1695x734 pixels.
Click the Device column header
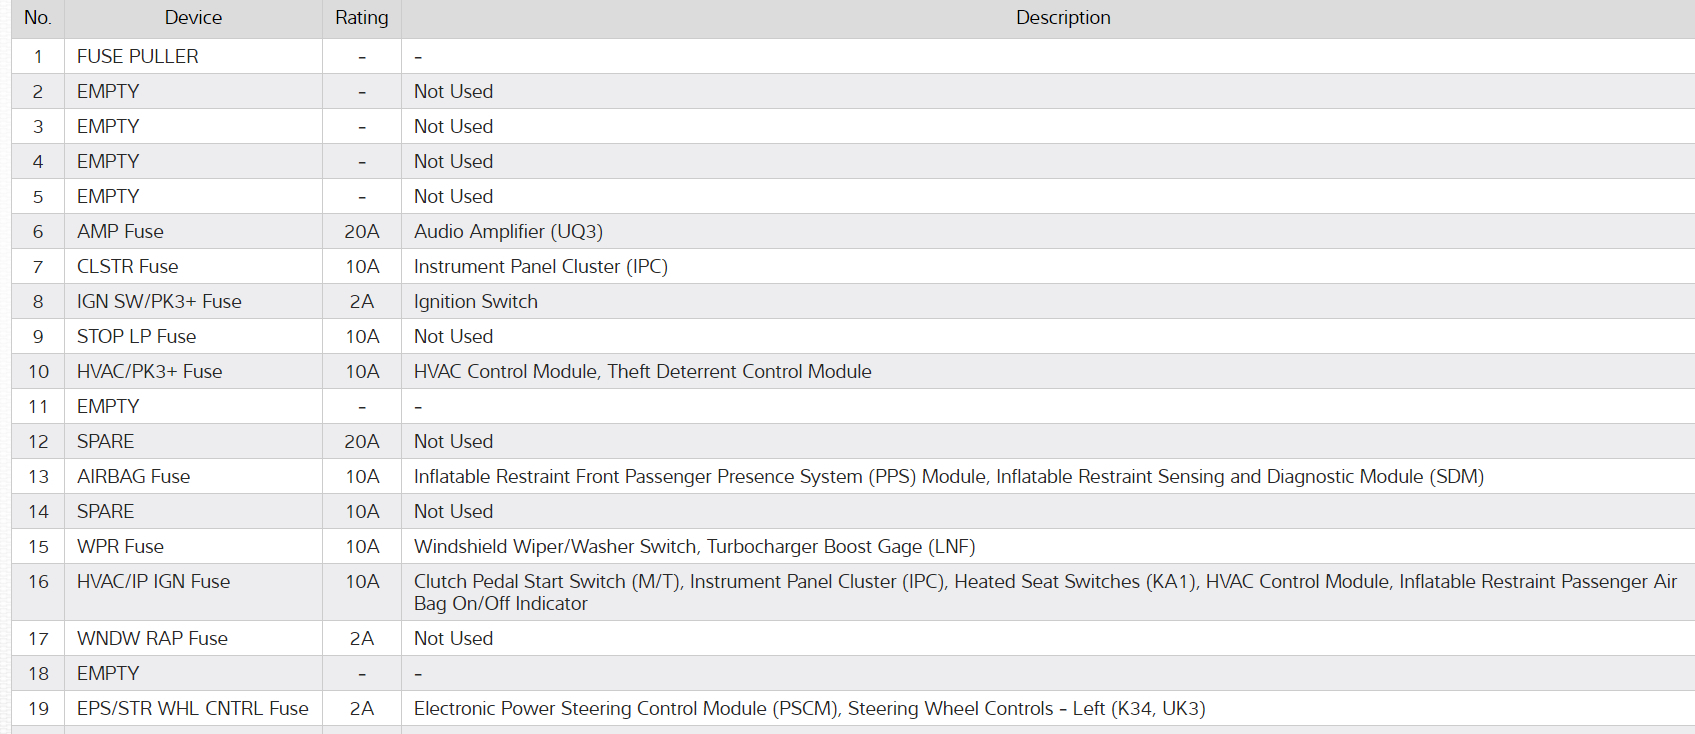[193, 18]
